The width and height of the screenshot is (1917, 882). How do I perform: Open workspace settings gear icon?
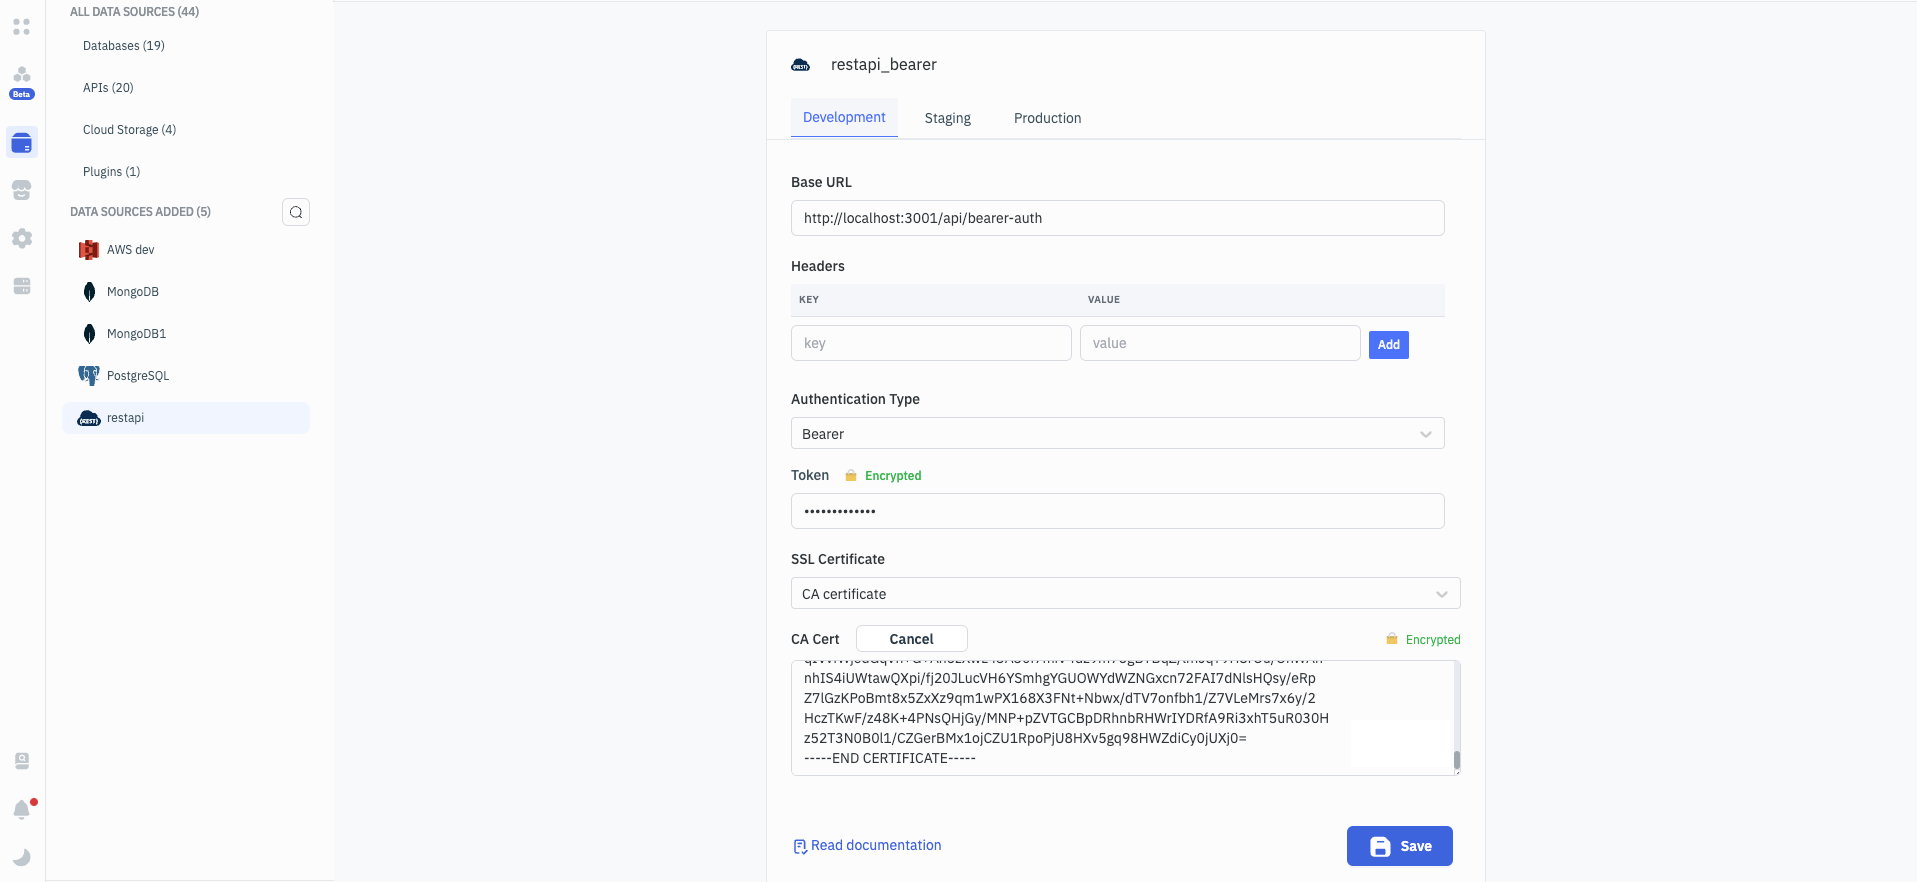point(22,238)
